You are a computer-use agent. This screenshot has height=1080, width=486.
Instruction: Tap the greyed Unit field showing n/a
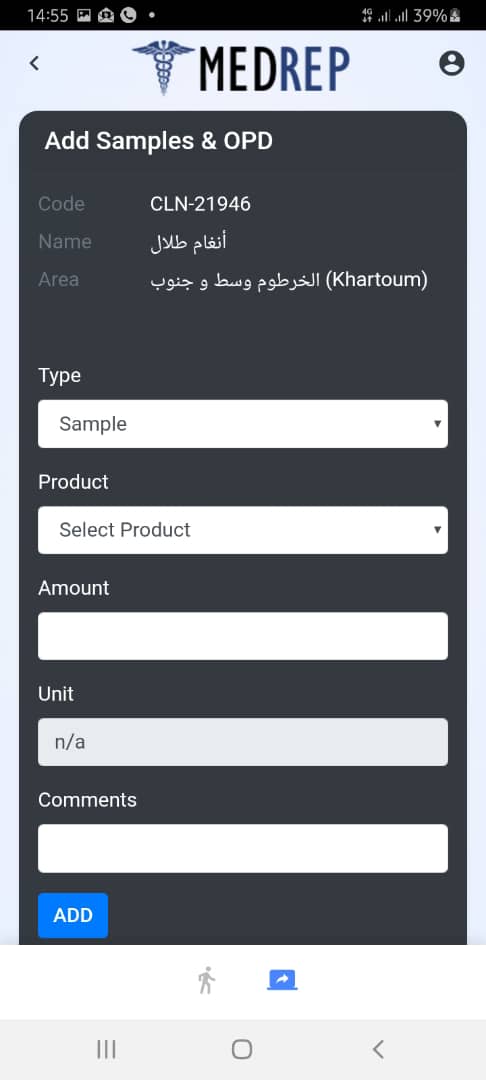tap(243, 742)
